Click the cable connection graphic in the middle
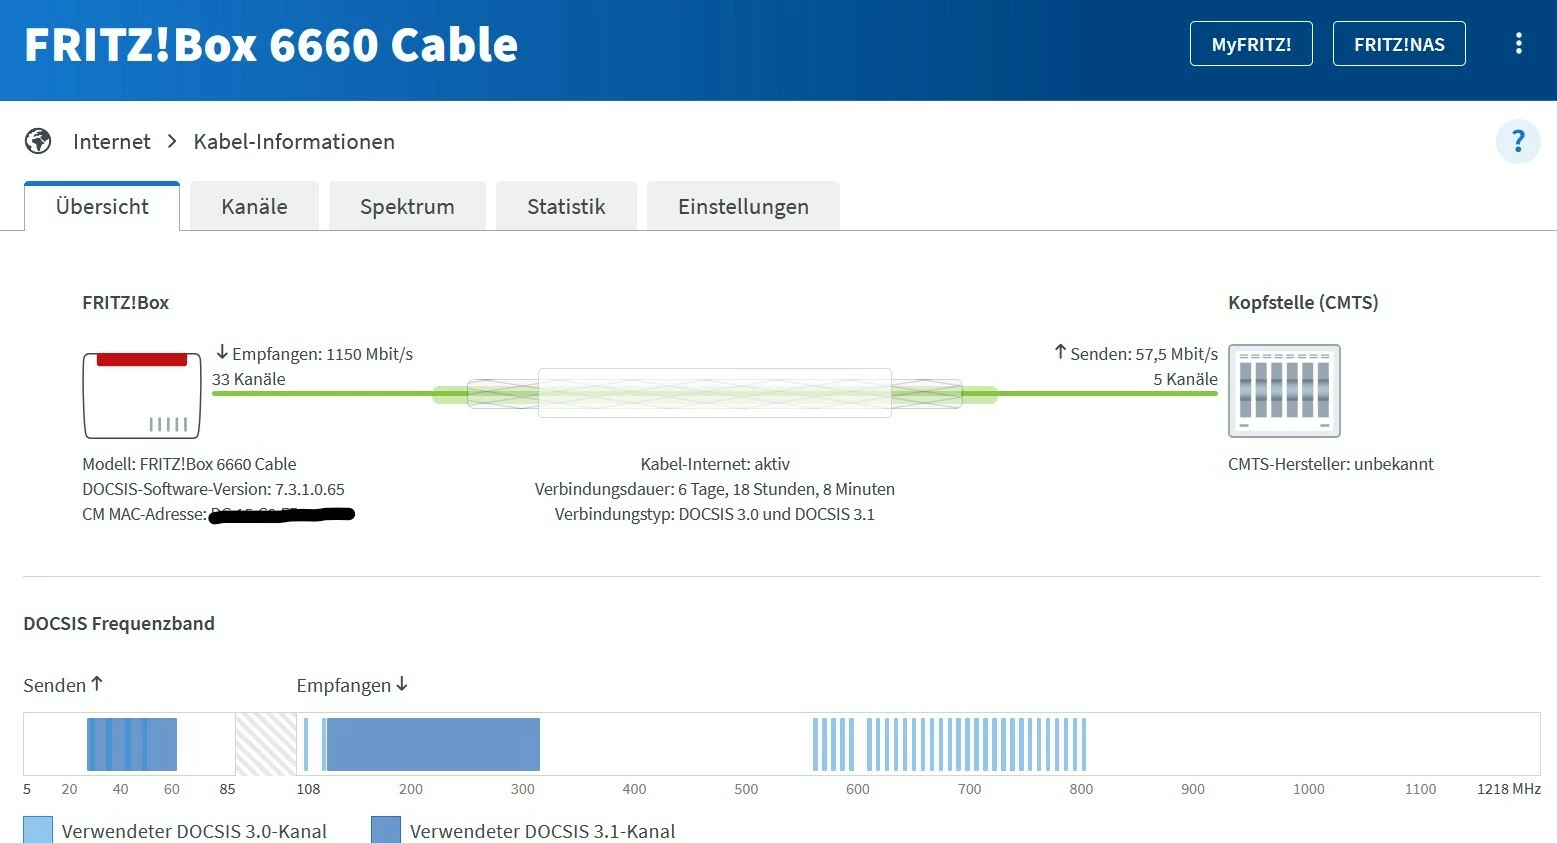 (x=714, y=393)
